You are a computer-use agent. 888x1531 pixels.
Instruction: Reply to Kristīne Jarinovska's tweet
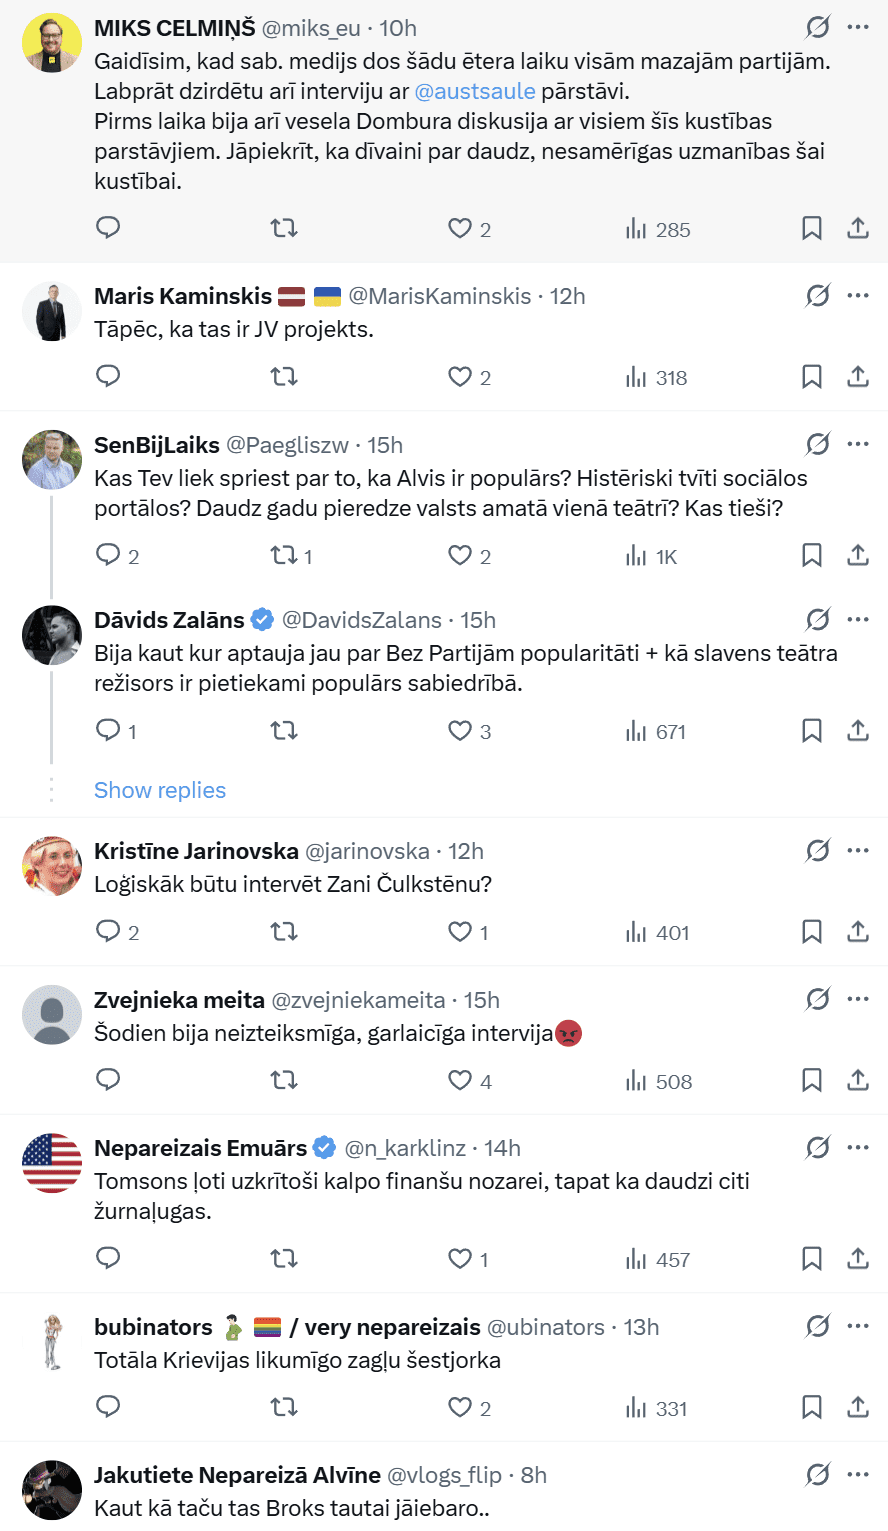108,932
